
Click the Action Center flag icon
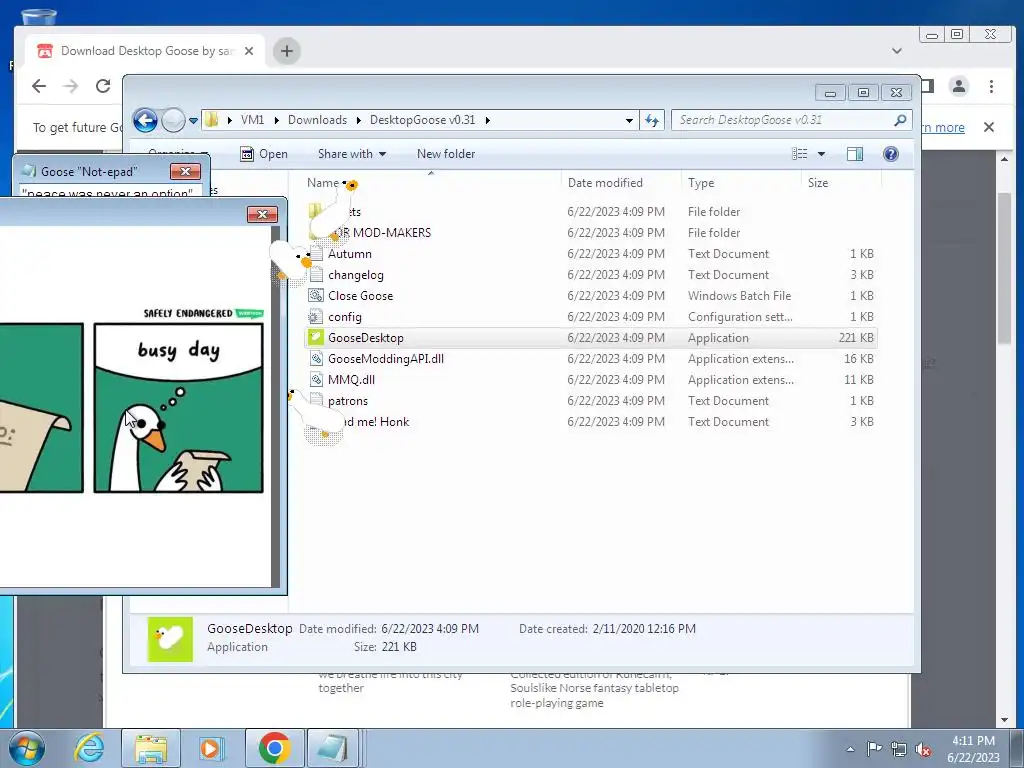(x=874, y=749)
